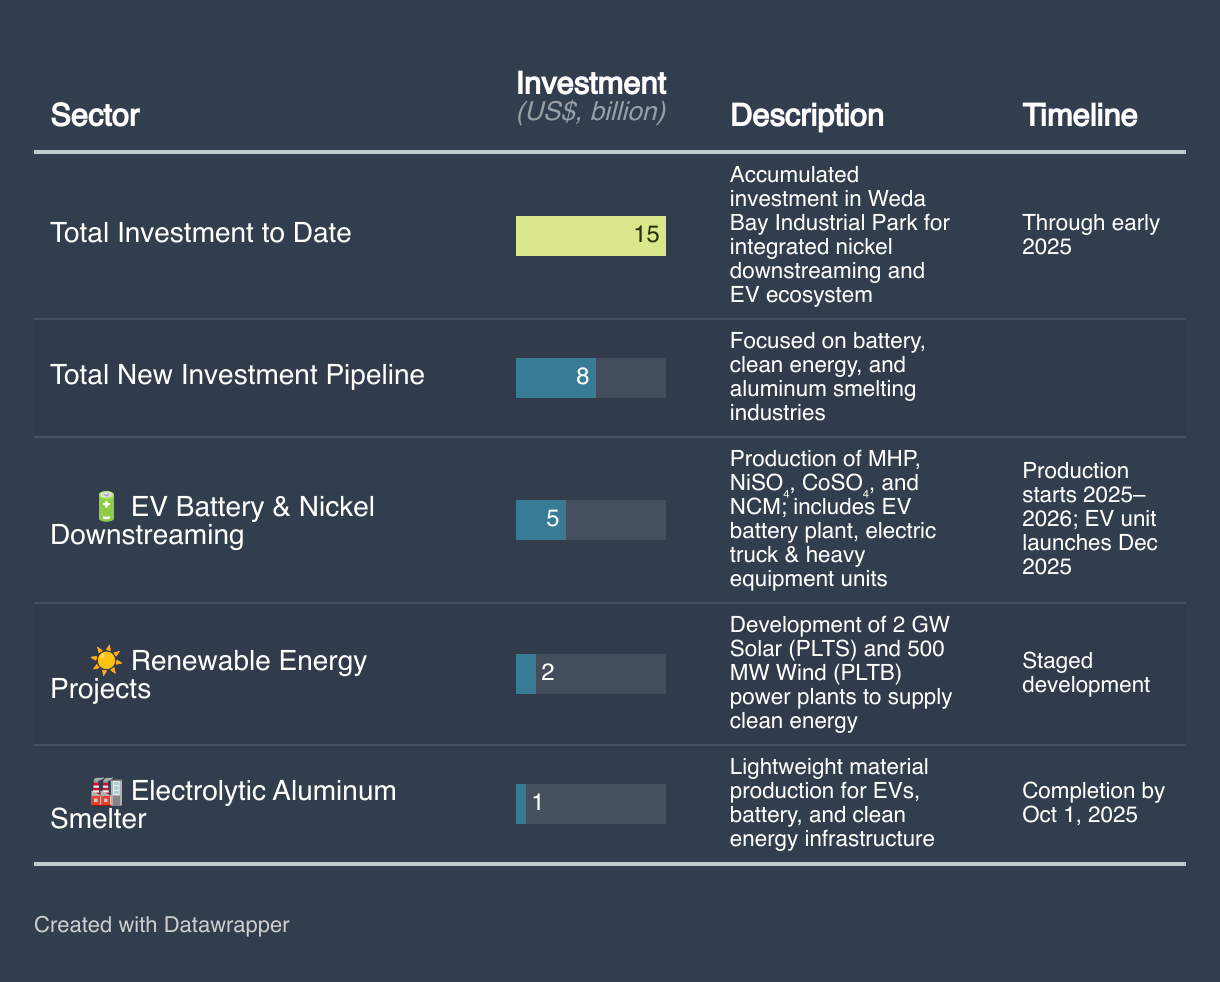This screenshot has height=982, width=1220.
Task: Click the Weda Bay Industrial Park description
Action: tap(840, 235)
